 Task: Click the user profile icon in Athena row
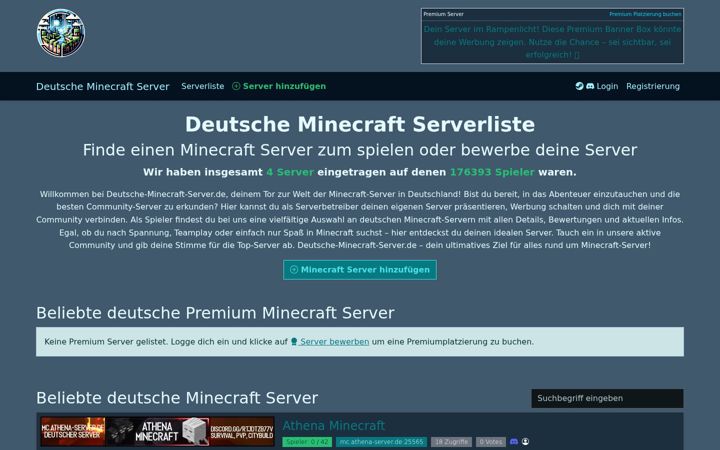click(525, 441)
